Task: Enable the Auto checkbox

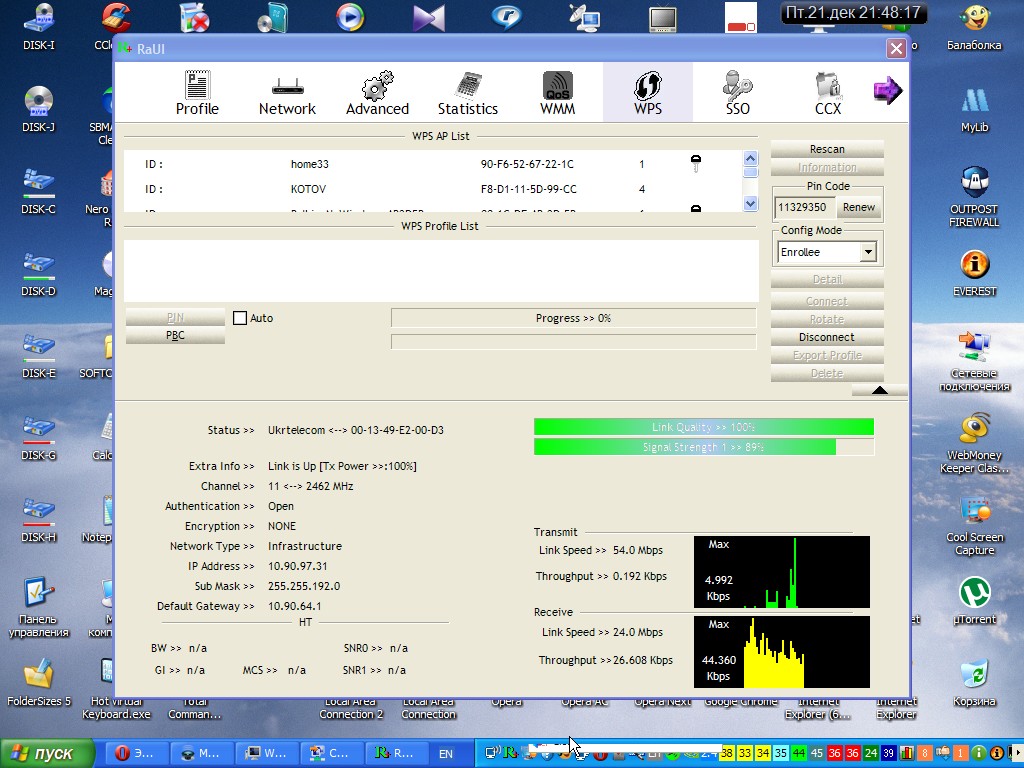Action: pos(240,318)
